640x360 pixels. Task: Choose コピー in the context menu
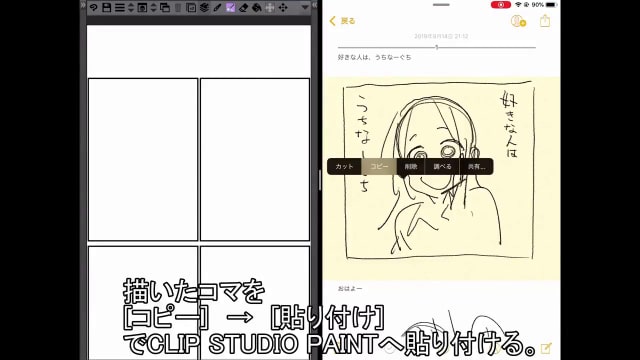coord(379,167)
